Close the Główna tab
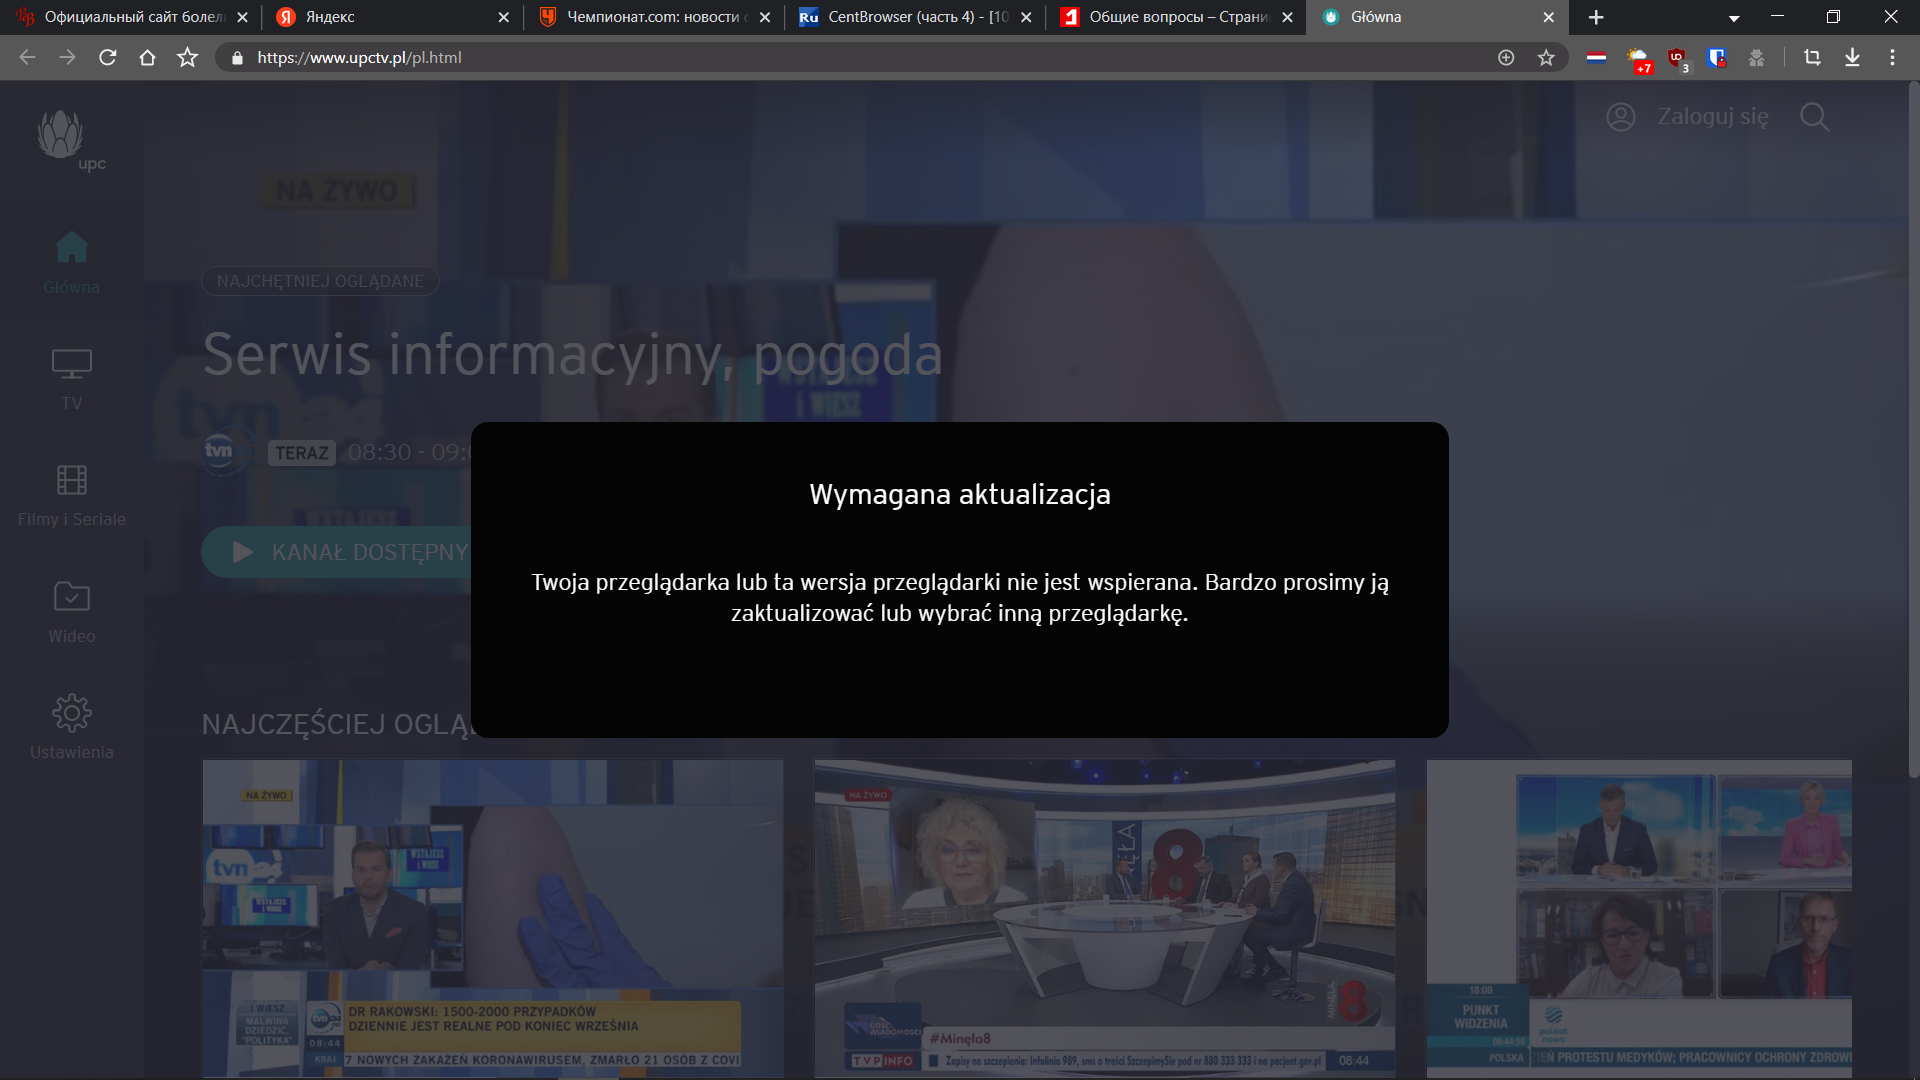The height and width of the screenshot is (1080, 1920). (x=1548, y=17)
